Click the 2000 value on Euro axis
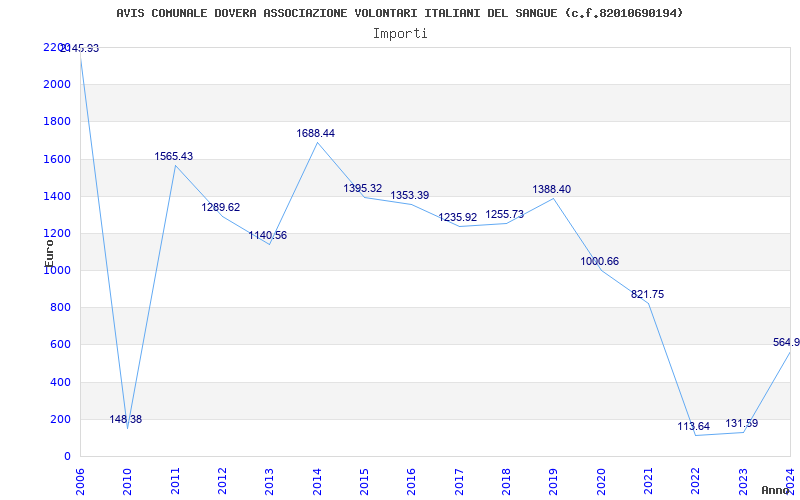Viewport: 800px width, 500px height. (x=57, y=84)
